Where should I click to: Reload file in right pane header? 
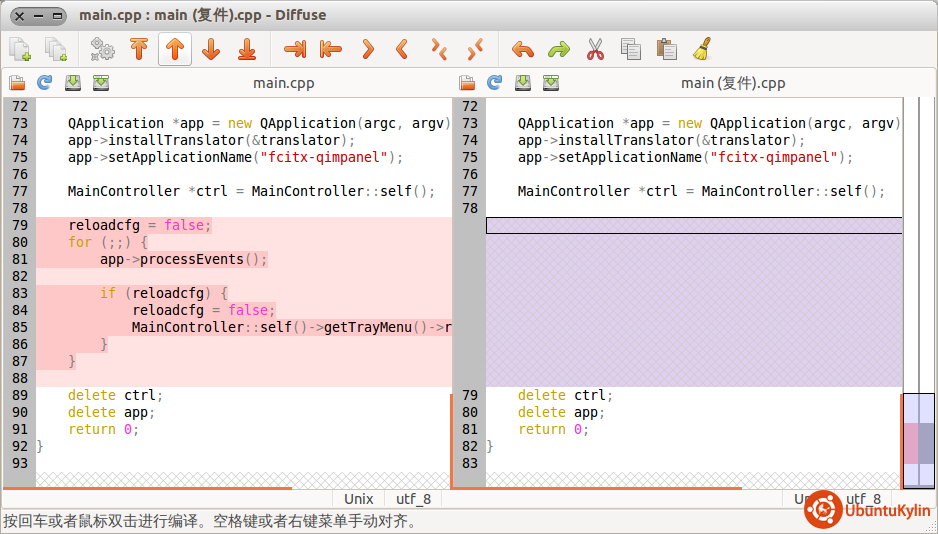[495, 83]
